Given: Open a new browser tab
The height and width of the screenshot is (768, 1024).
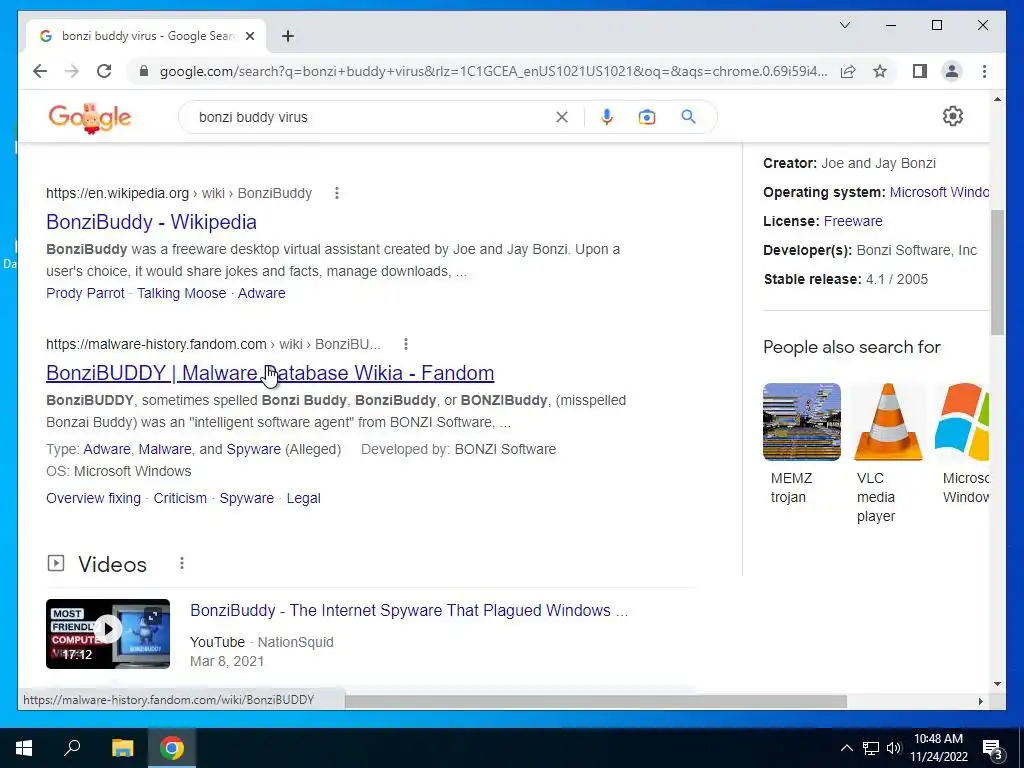Looking at the screenshot, I should pos(288,36).
